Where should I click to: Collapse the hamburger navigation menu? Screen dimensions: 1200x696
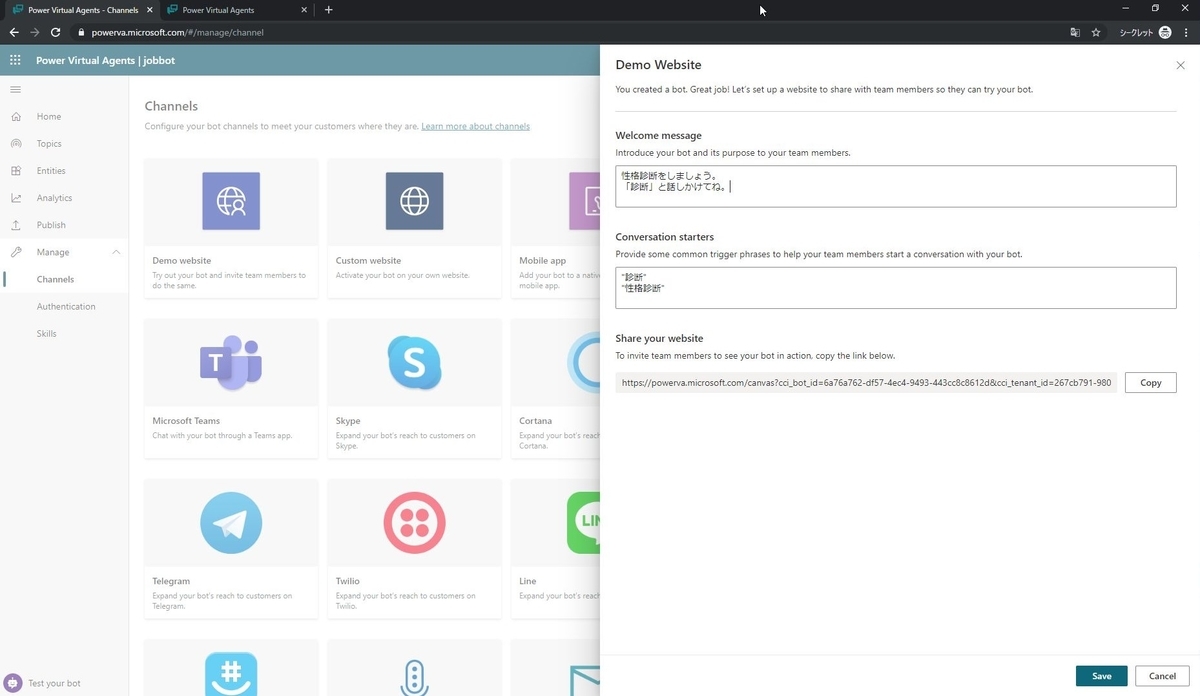click(15, 90)
